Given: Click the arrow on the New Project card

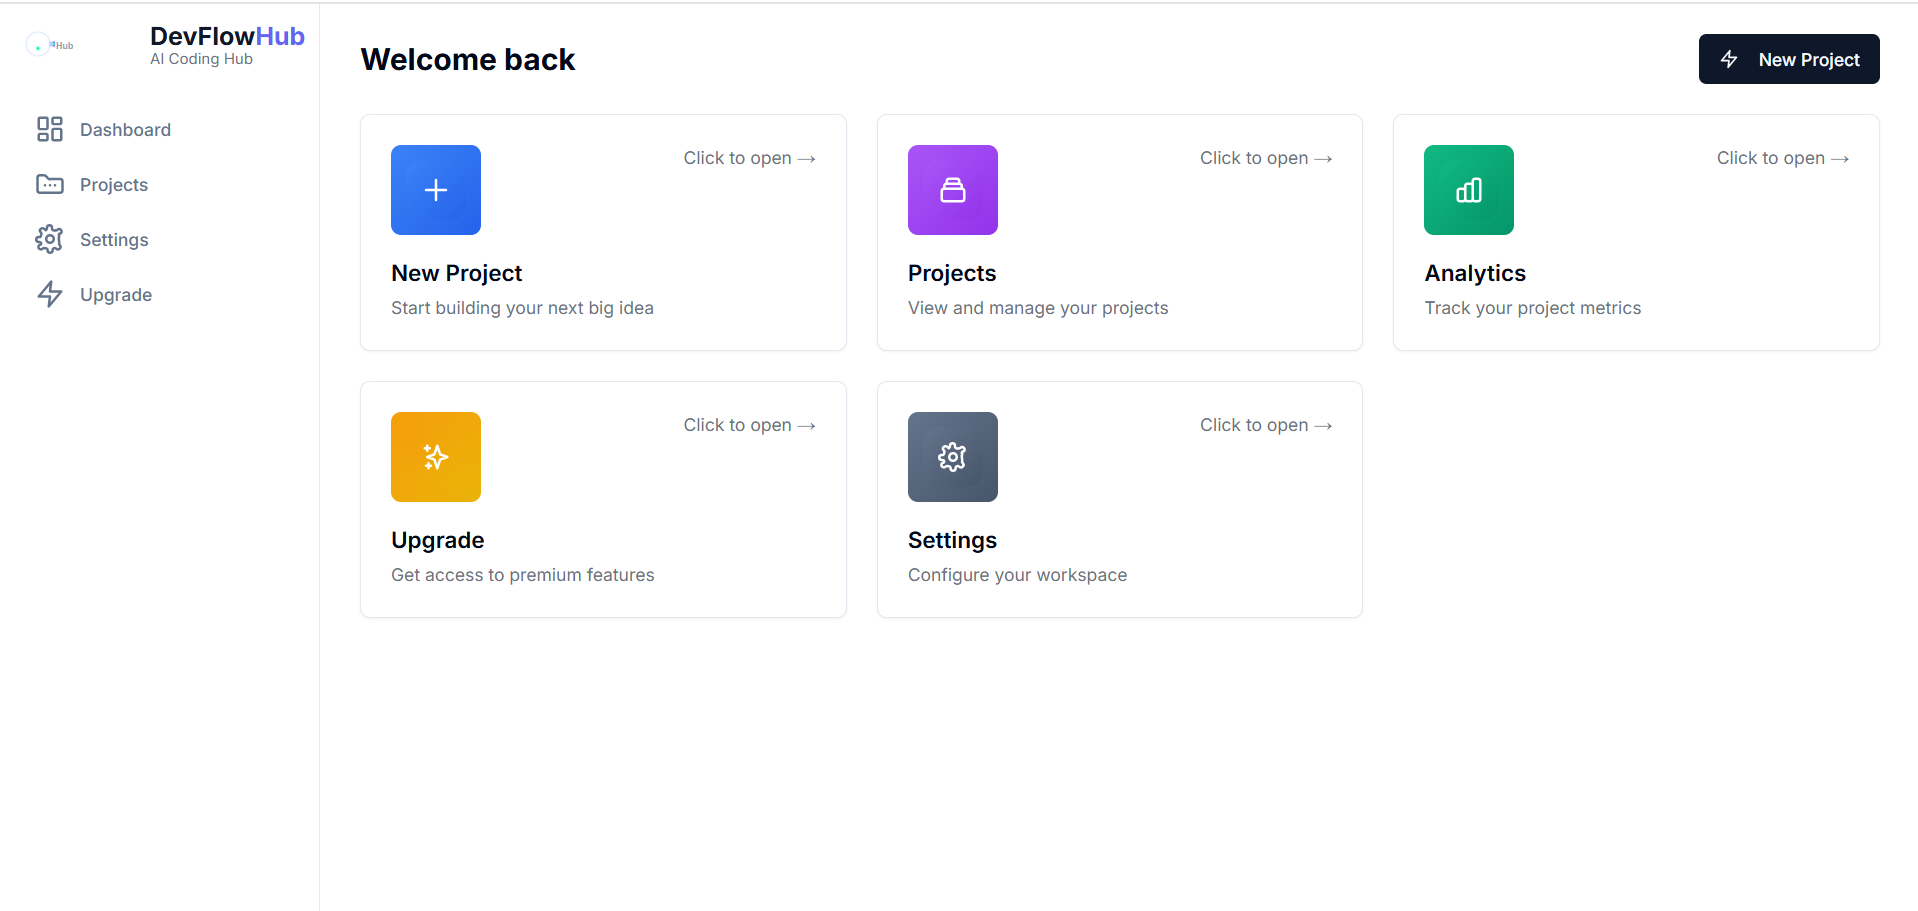Looking at the screenshot, I should (806, 158).
